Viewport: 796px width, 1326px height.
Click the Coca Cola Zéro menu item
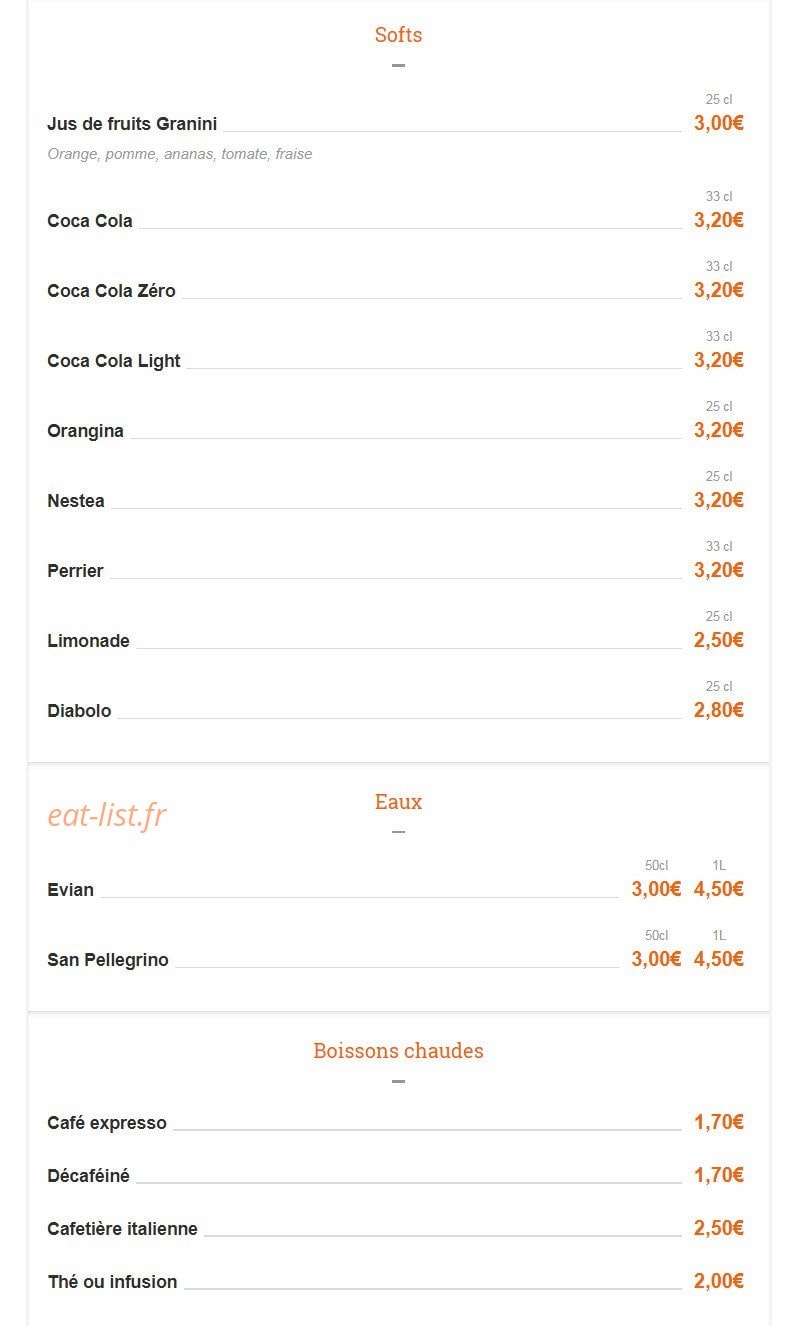tap(111, 291)
